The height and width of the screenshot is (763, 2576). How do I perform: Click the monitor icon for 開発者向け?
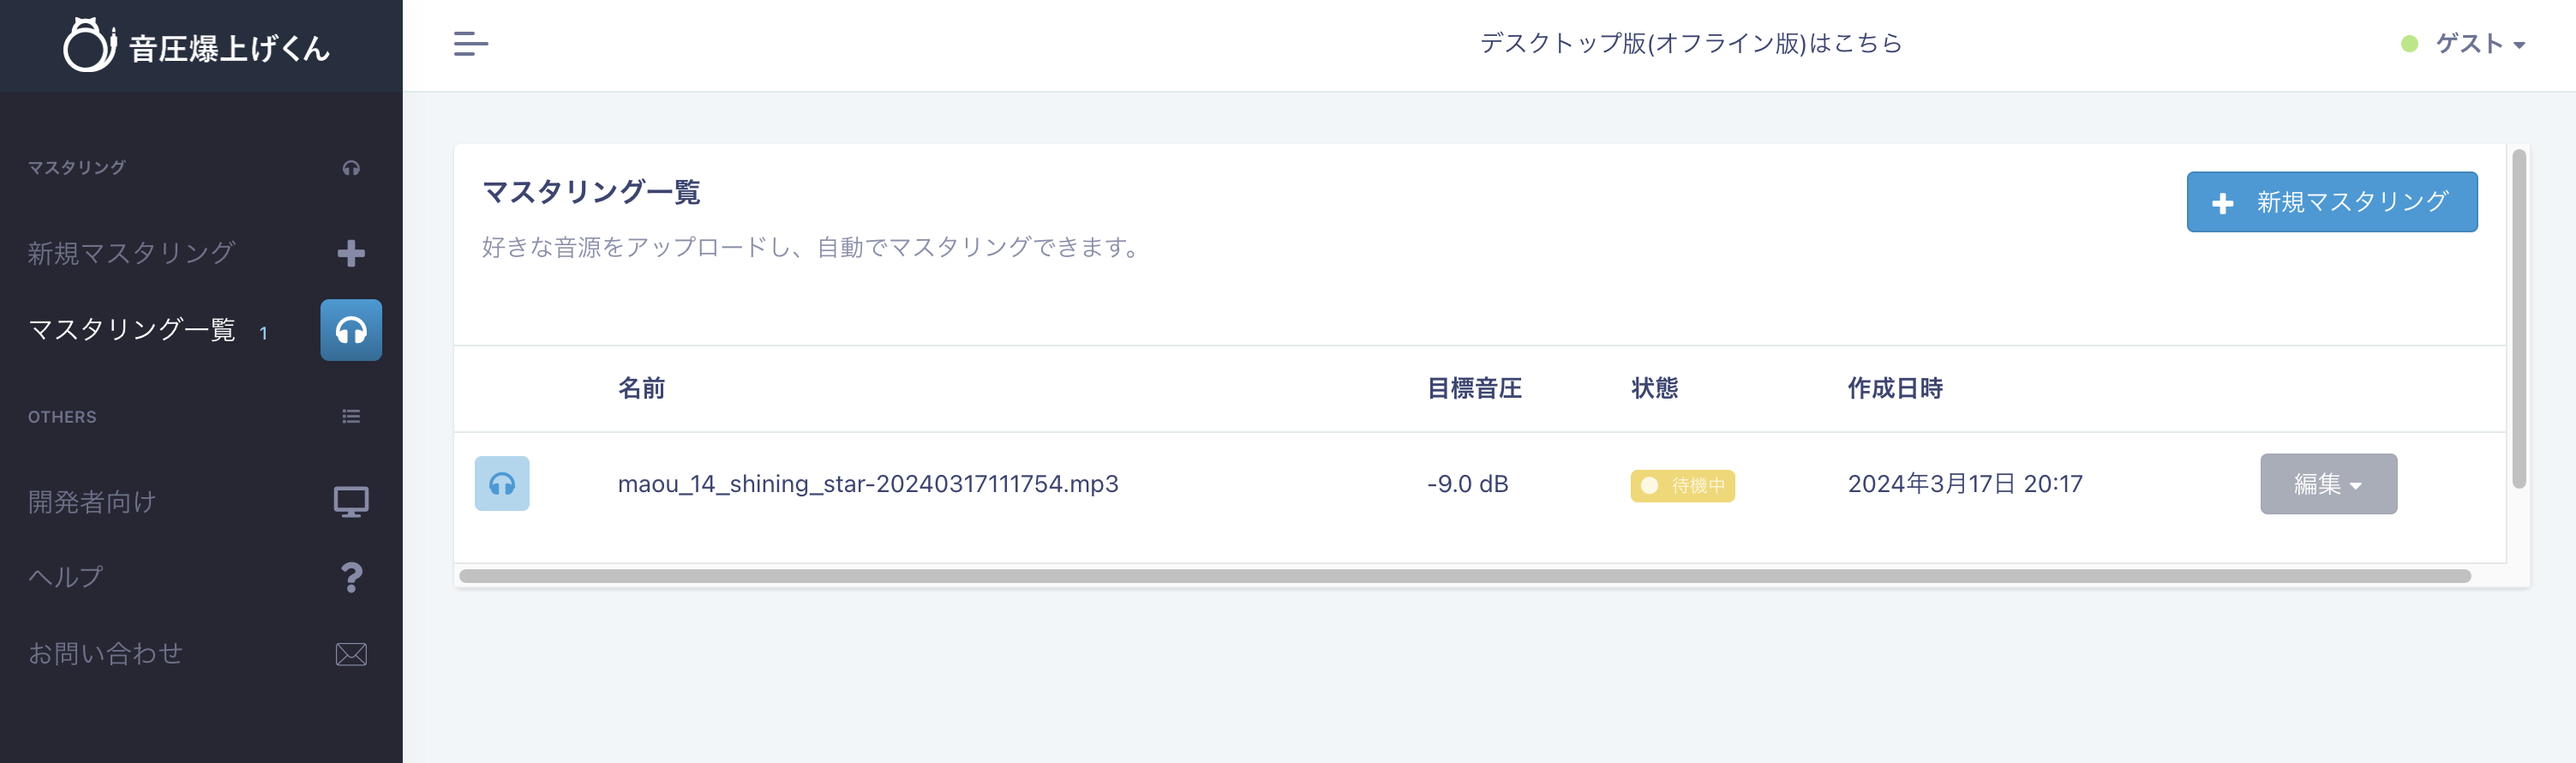[351, 502]
